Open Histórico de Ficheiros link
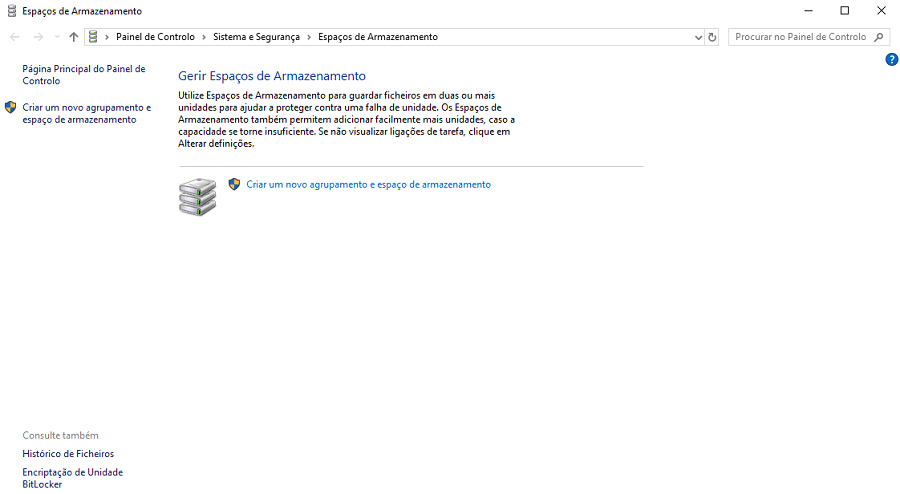Image resolution: width=900 pixels, height=494 pixels. pos(68,453)
